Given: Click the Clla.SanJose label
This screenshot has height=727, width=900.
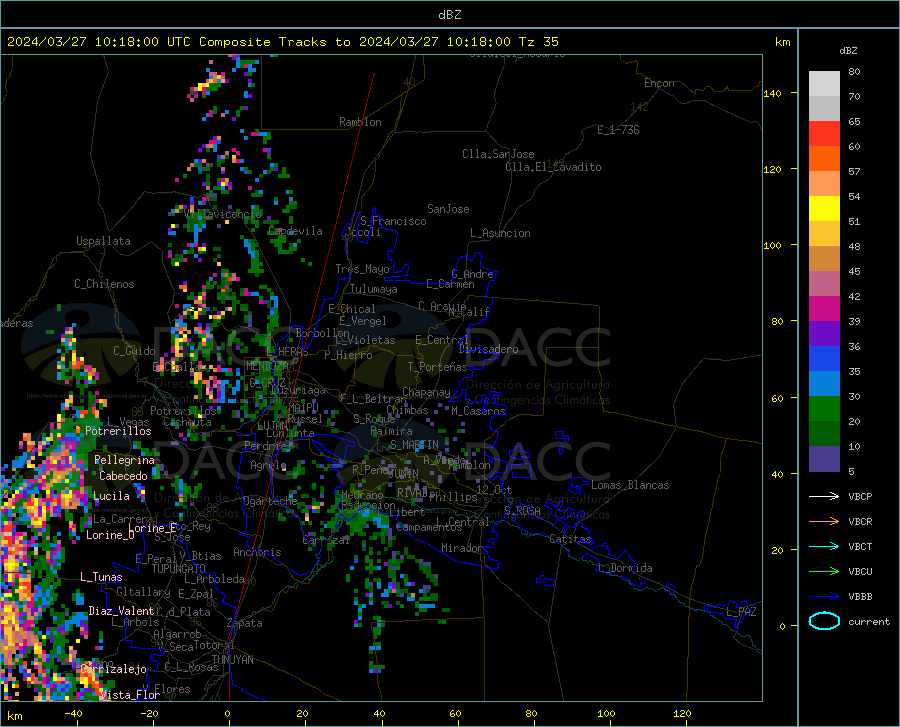Looking at the screenshot, I should (498, 154).
